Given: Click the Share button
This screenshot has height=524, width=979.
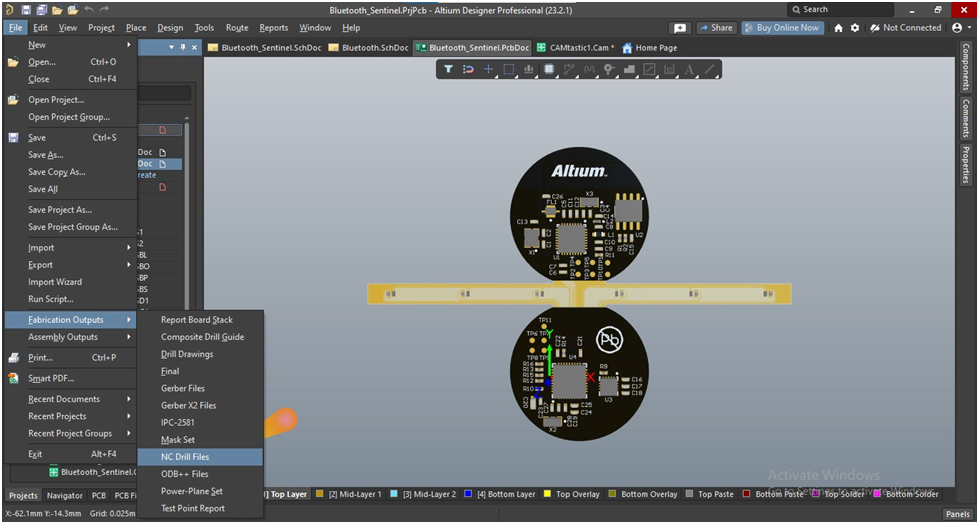Looking at the screenshot, I should (716, 28).
